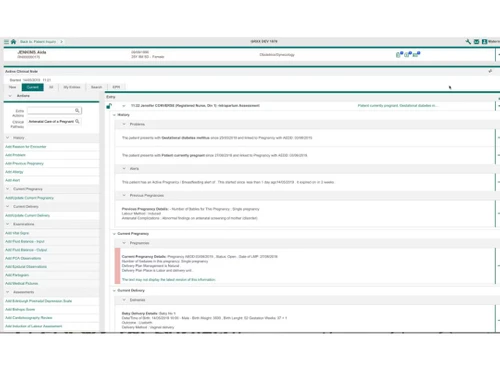The image size is (500, 375).
Task: Collapse the History group in Actions list
Action: point(8,138)
